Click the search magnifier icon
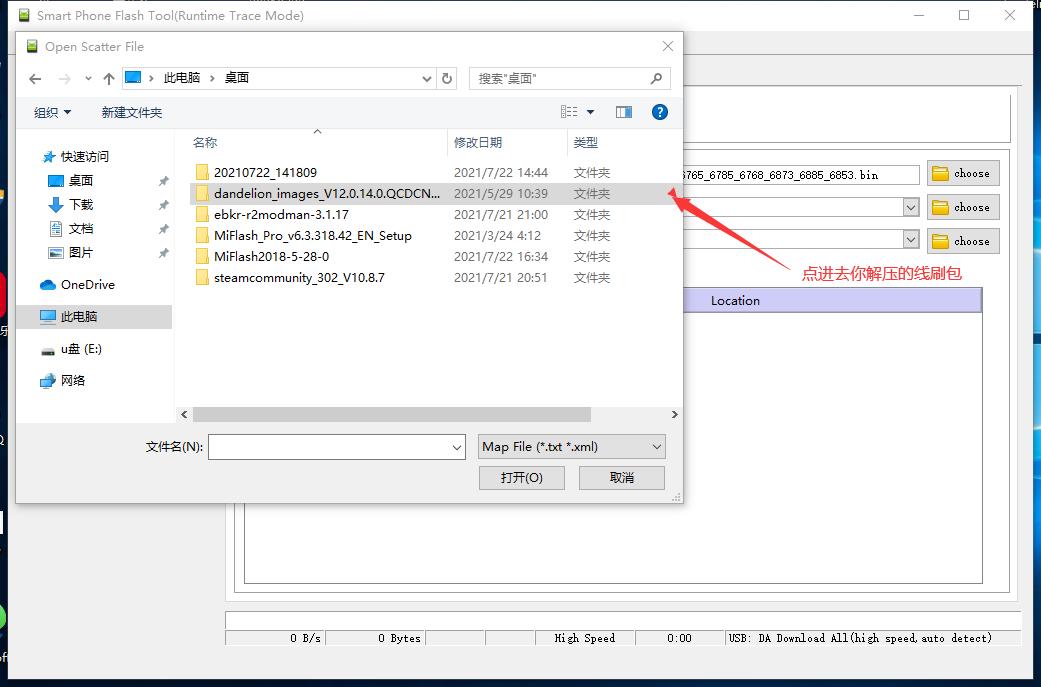This screenshot has width=1041, height=687. (656, 78)
